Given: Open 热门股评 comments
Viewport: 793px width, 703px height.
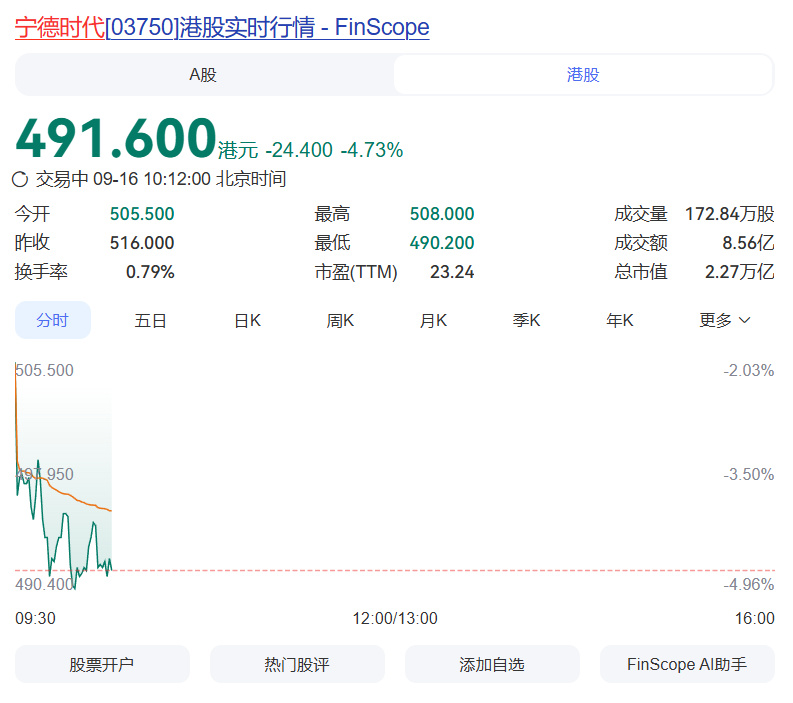Looking at the screenshot, I should point(297,664).
